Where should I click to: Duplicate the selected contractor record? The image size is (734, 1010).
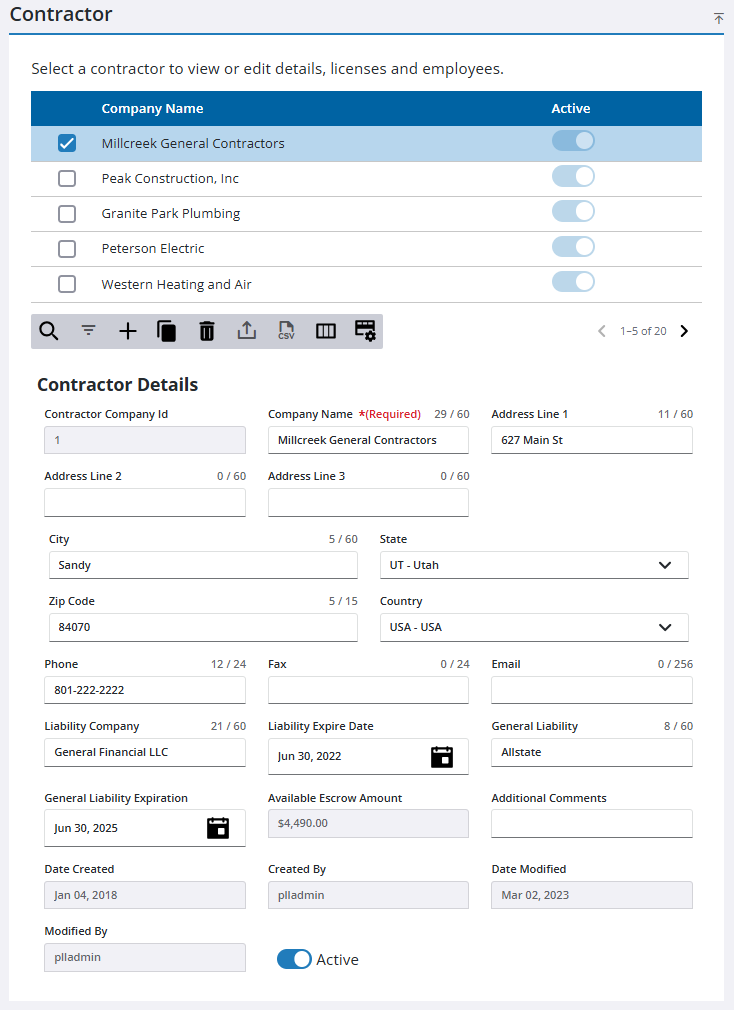tap(166, 330)
